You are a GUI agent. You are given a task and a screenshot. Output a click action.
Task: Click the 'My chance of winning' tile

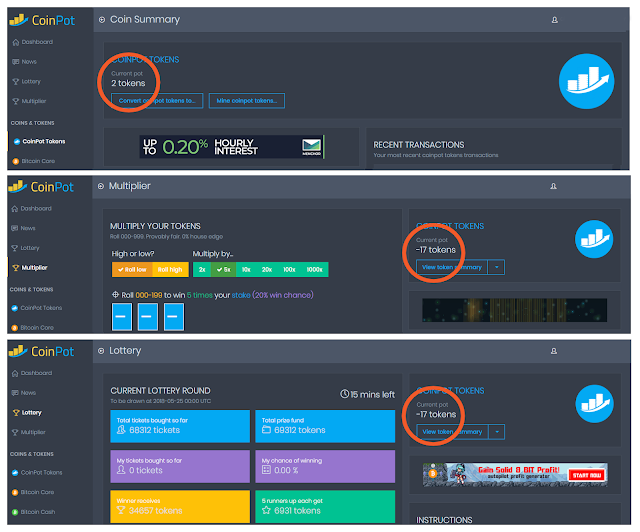[325, 466]
